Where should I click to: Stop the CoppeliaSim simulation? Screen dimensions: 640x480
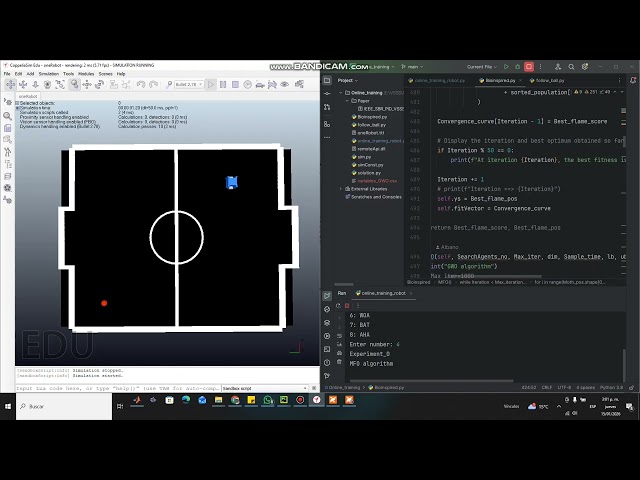[x=235, y=84]
